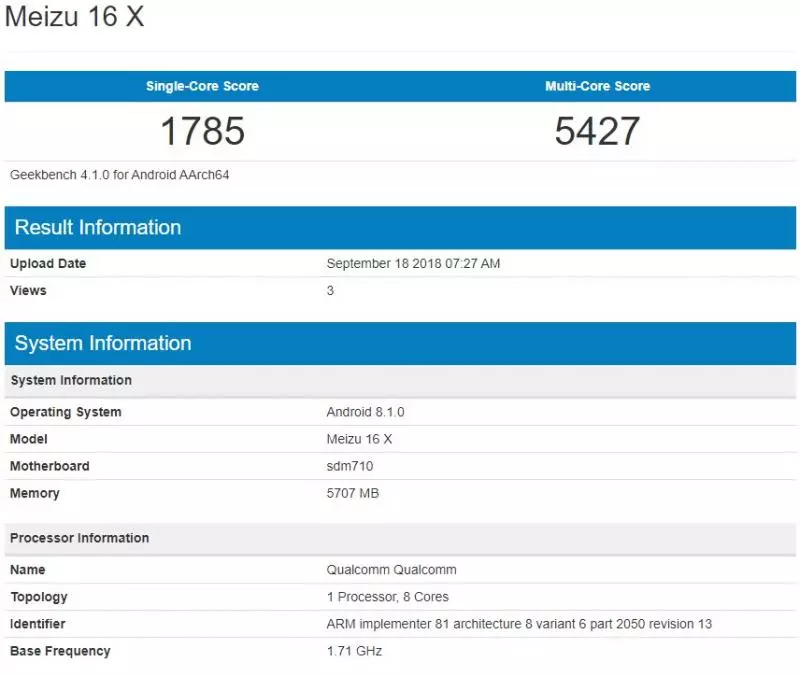Click the Identifier label
This screenshot has width=800, height=676.
point(37,624)
